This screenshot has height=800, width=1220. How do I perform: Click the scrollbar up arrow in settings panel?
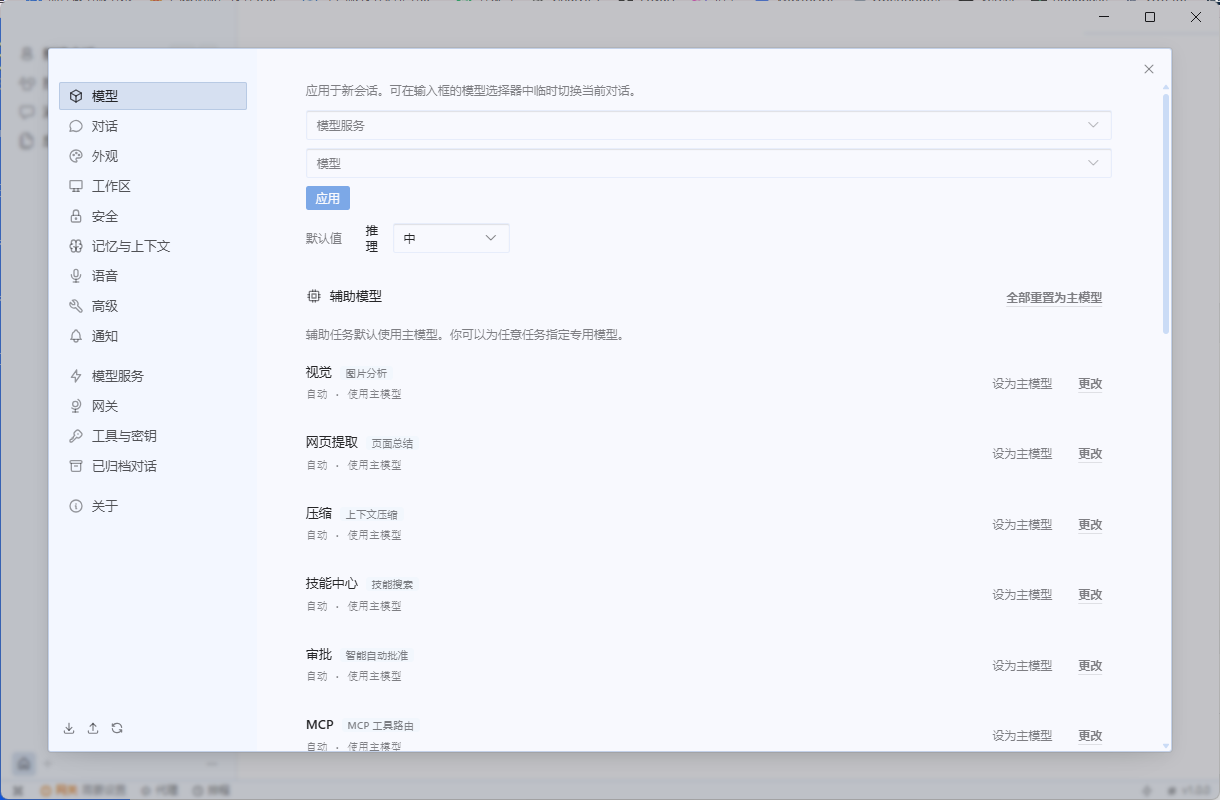coord(1166,88)
